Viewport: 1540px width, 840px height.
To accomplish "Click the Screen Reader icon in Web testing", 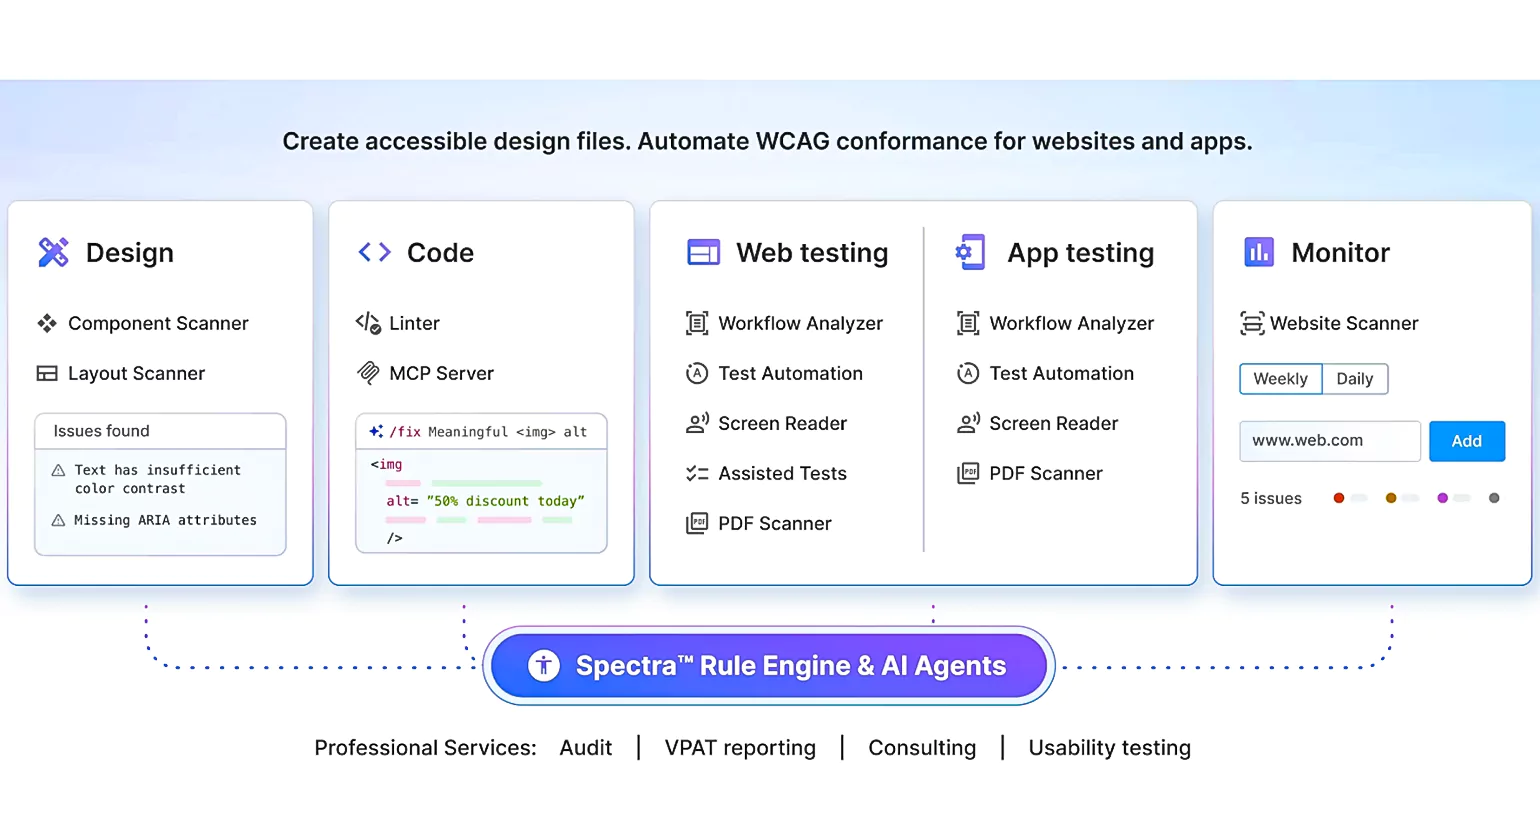I will point(697,423).
